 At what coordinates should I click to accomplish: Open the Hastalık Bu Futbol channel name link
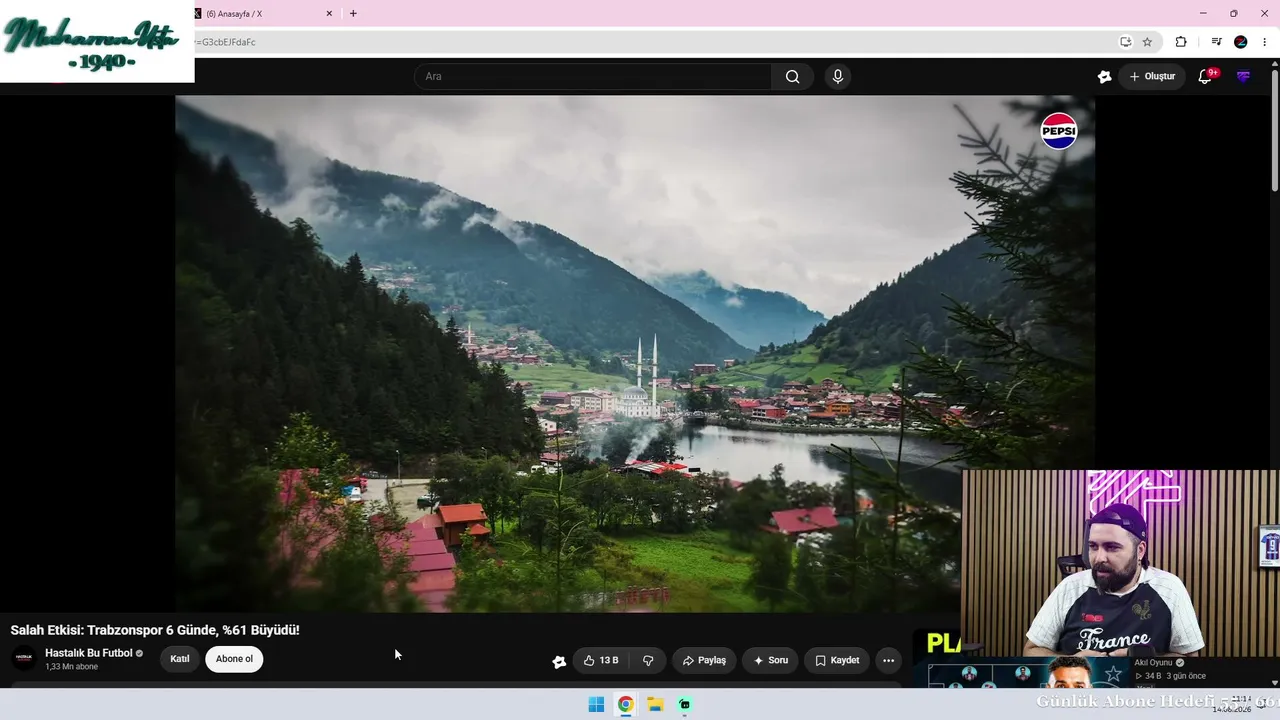coord(89,653)
